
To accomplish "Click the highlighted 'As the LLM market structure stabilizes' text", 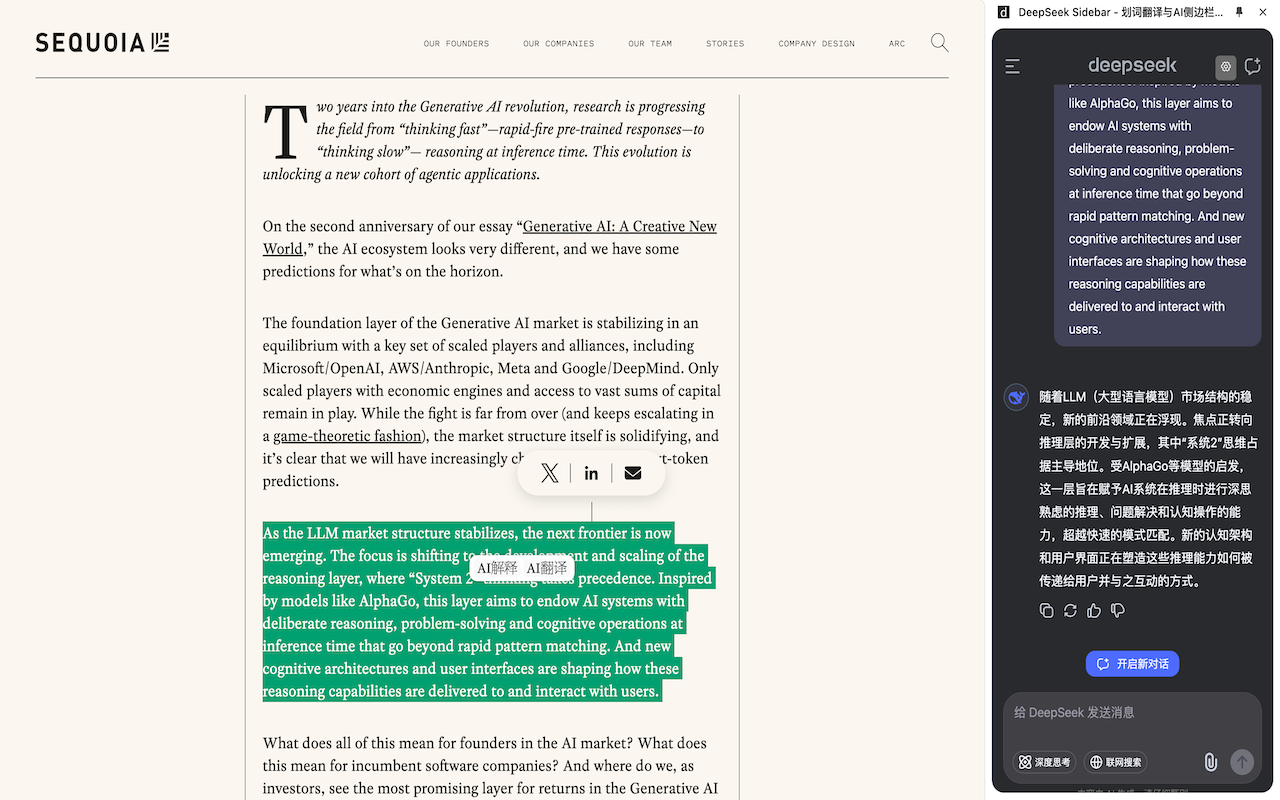I will (488, 612).
